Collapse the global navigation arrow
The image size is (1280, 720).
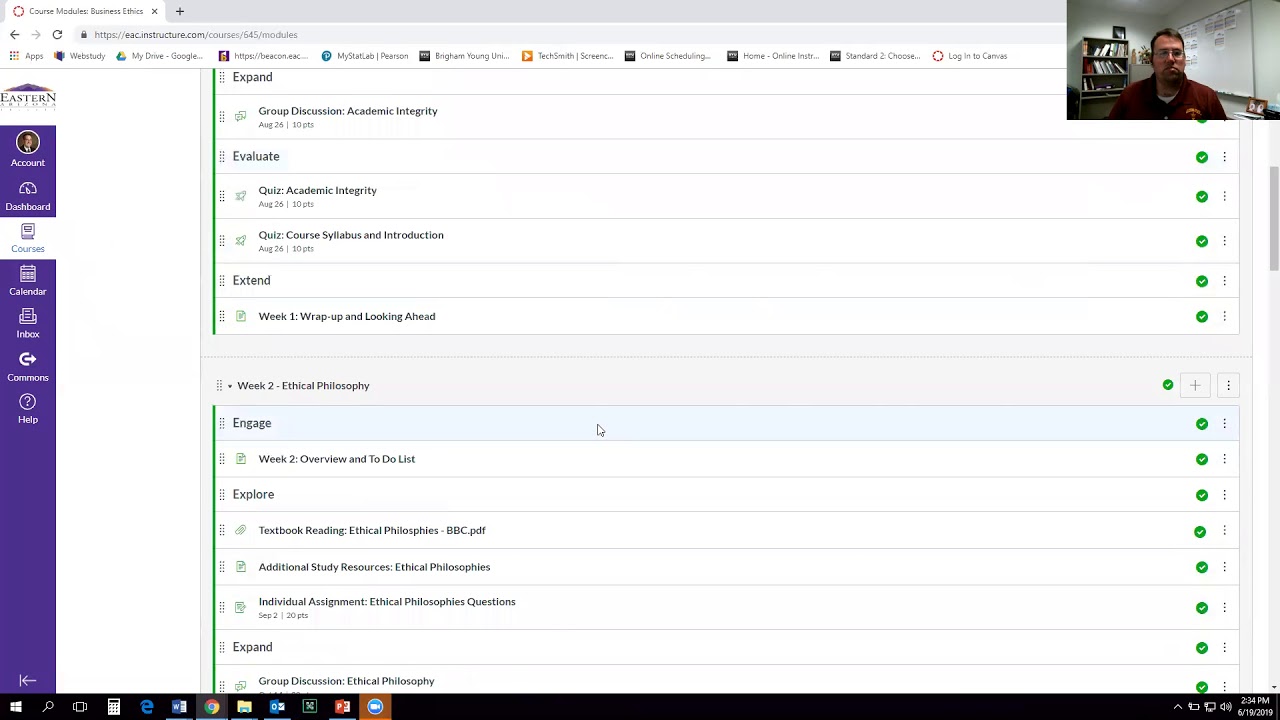pos(28,681)
